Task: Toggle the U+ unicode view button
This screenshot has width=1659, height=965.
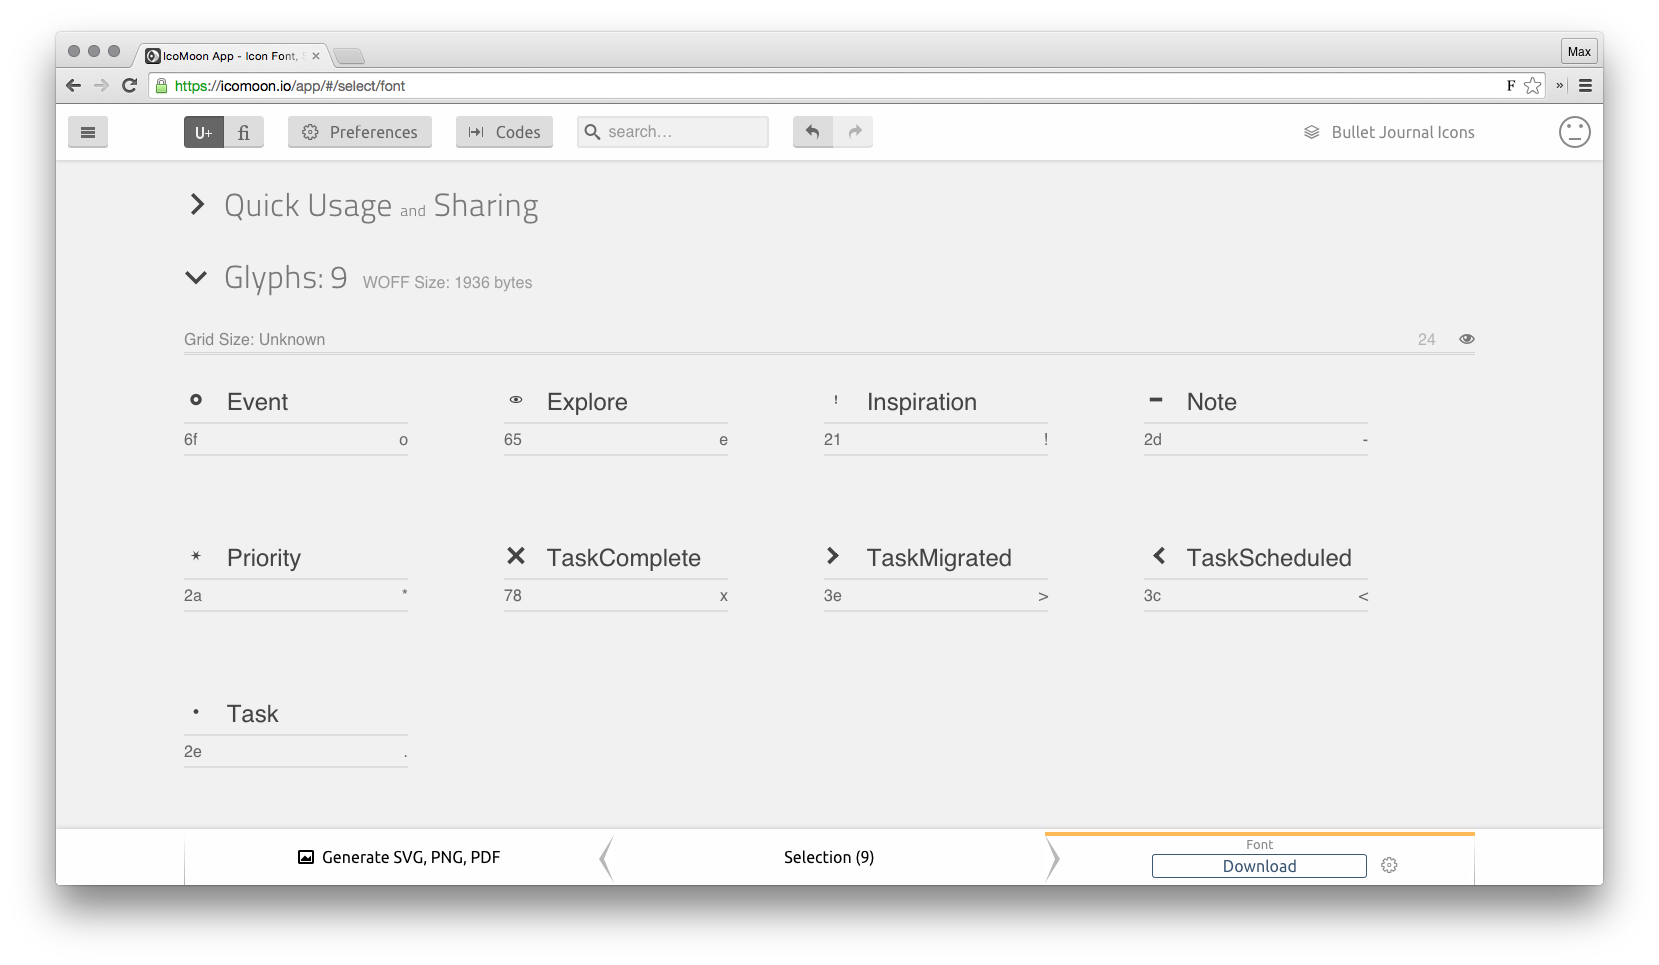Action: (x=204, y=132)
